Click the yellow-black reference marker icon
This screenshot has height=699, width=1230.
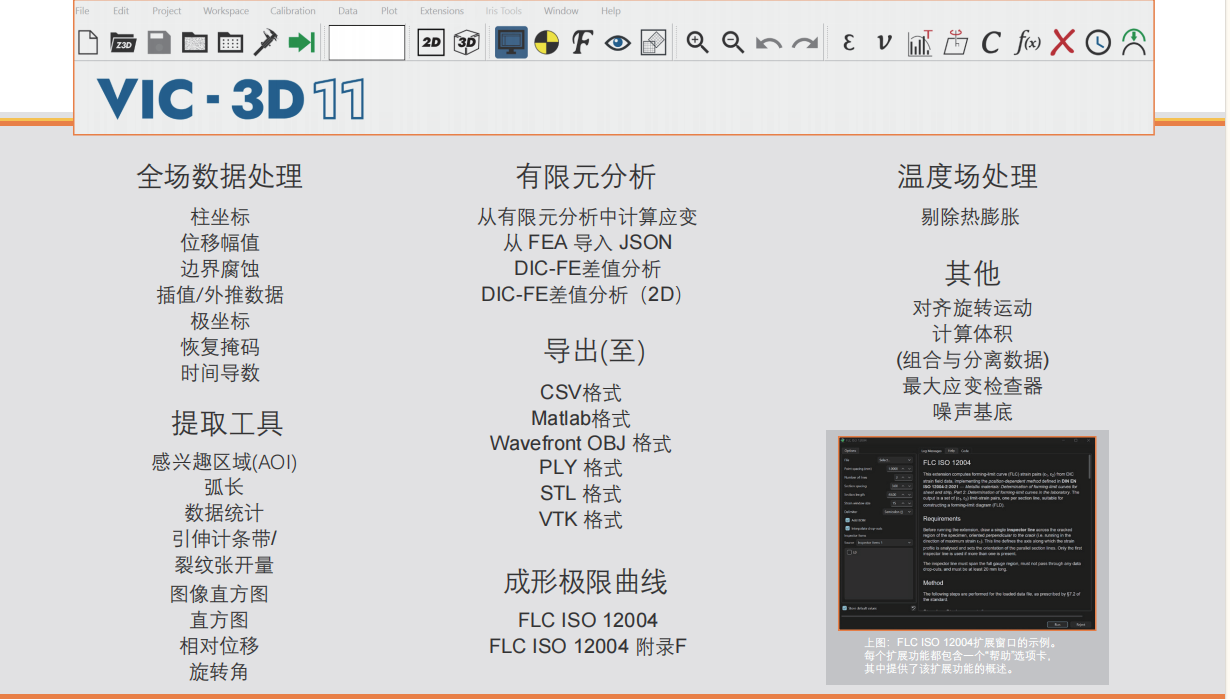(546, 43)
